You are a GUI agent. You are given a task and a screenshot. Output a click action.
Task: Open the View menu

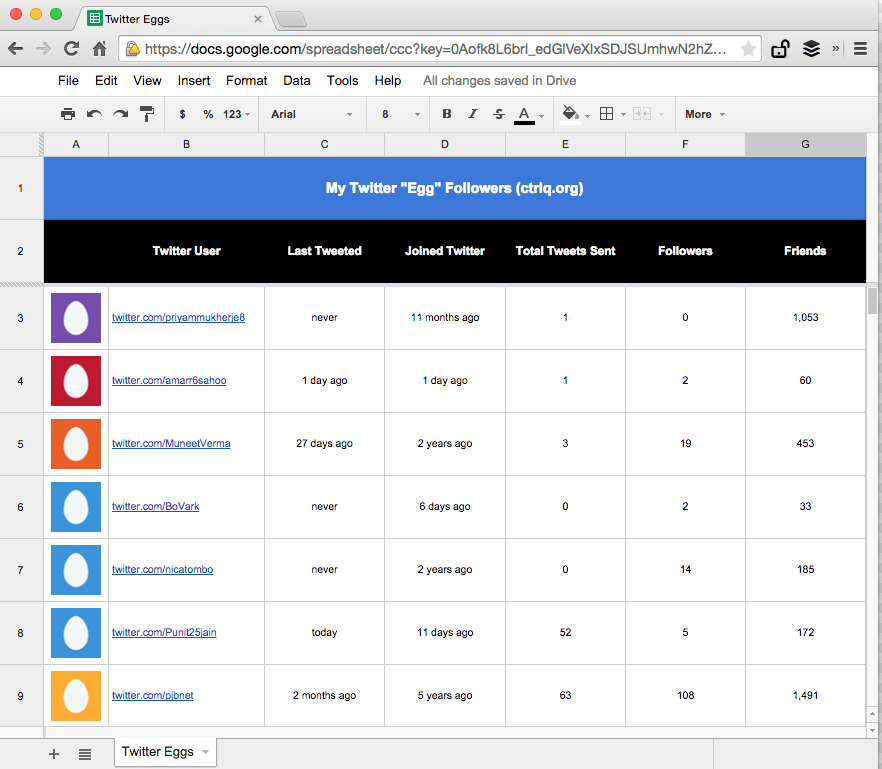[147, 80]
